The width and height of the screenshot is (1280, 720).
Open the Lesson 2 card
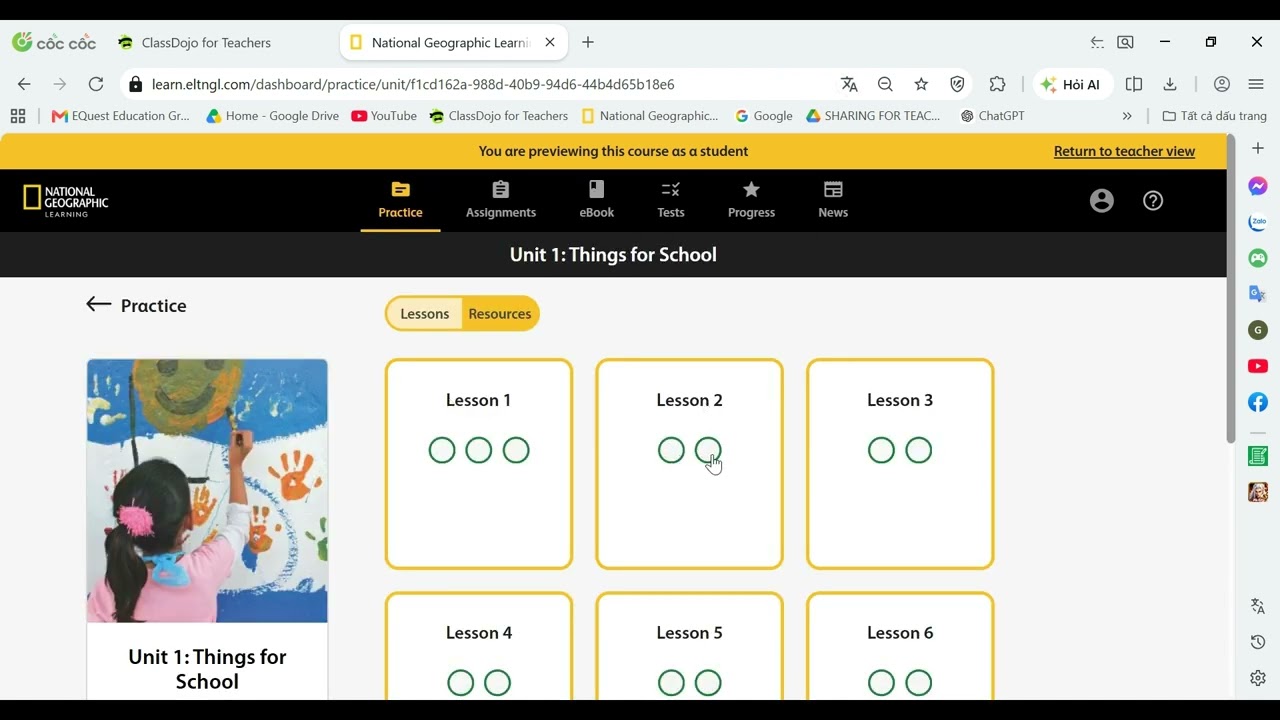[689, 464]
